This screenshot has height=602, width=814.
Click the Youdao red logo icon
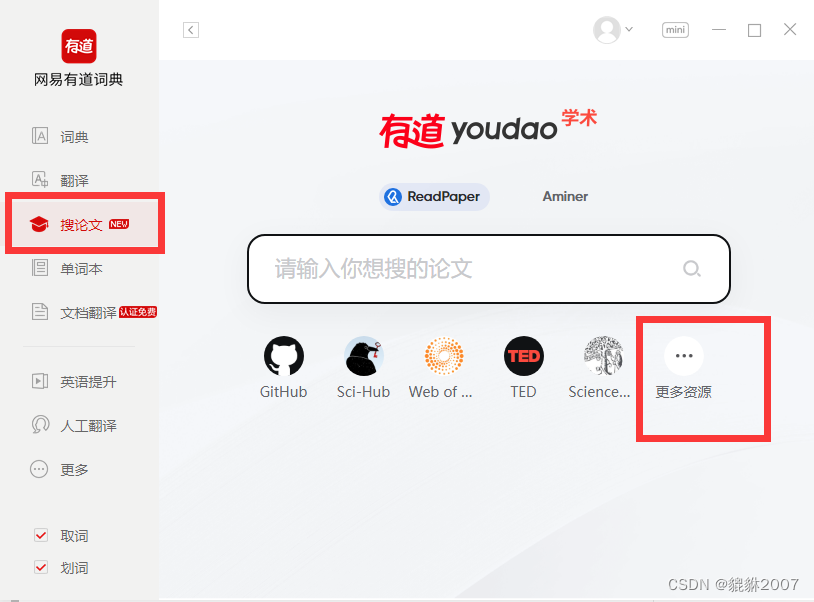[x=79, y=46]
